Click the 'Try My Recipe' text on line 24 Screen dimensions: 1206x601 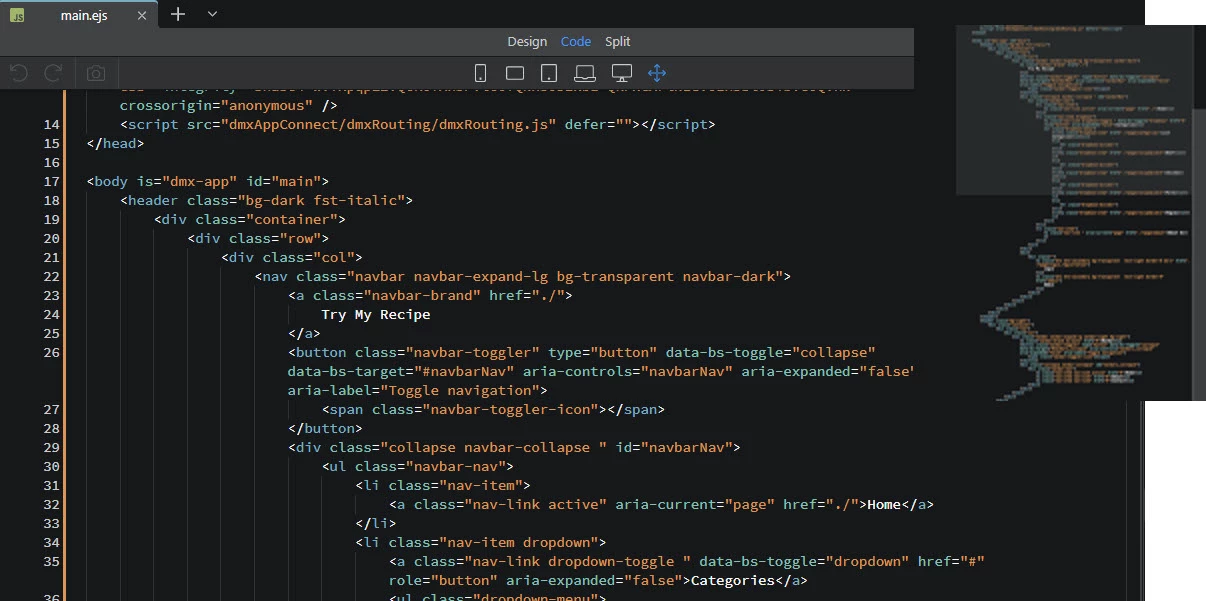[376, 314]
